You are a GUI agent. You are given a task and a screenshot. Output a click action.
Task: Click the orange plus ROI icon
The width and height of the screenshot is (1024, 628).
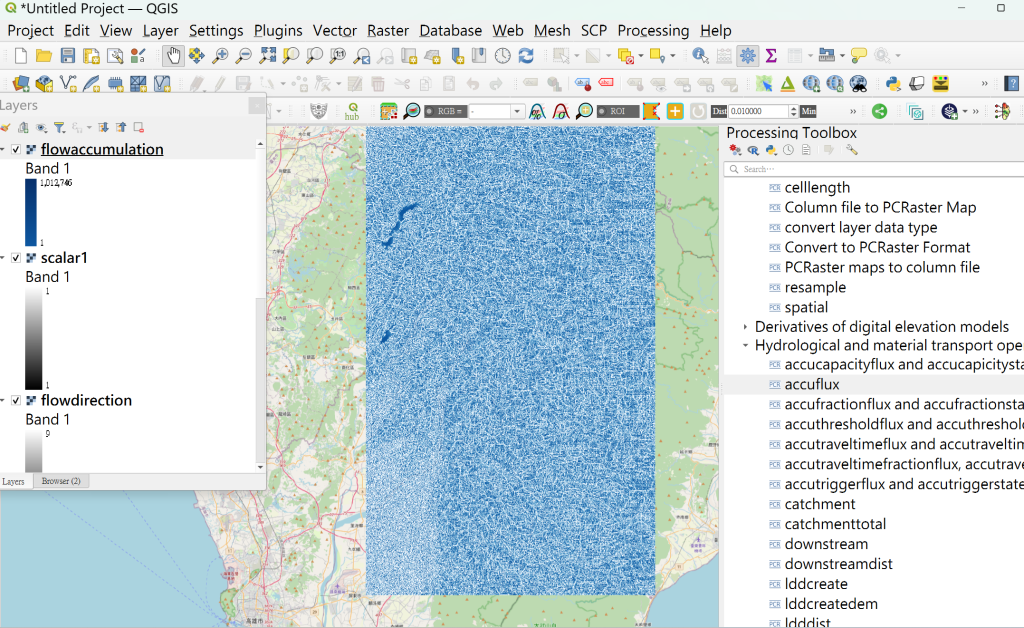pos(675,111)
